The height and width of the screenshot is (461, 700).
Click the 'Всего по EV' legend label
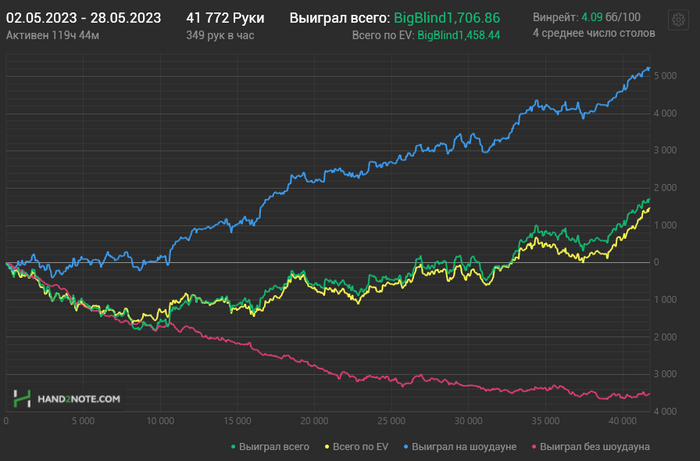pos(360,447)
